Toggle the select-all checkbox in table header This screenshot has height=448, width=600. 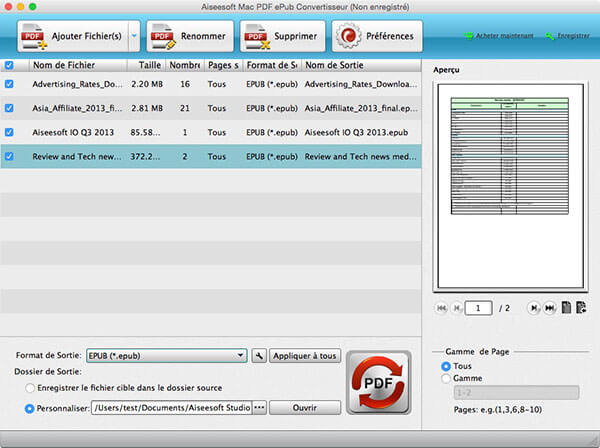tap(9, 65)
